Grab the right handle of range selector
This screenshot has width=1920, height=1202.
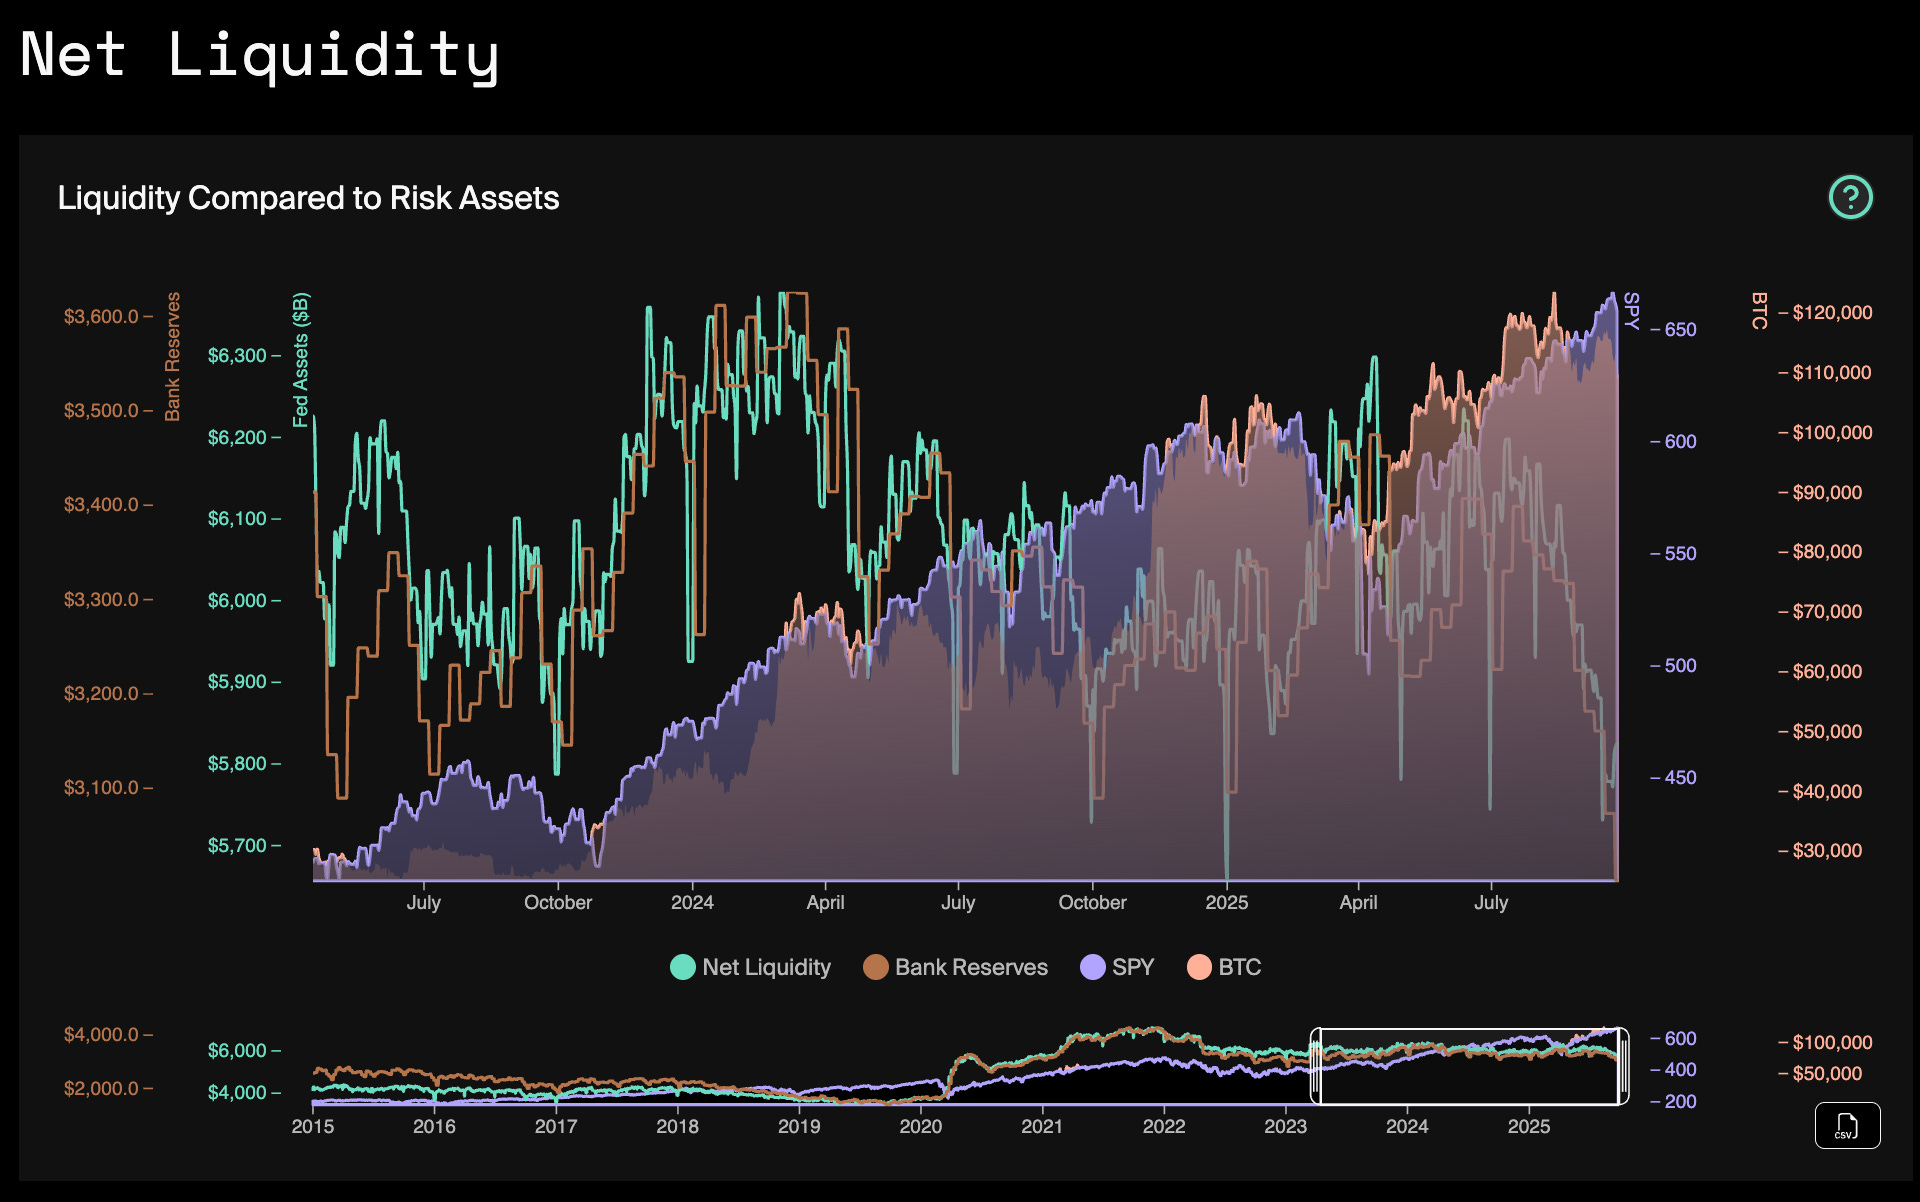(1623, 1066)
